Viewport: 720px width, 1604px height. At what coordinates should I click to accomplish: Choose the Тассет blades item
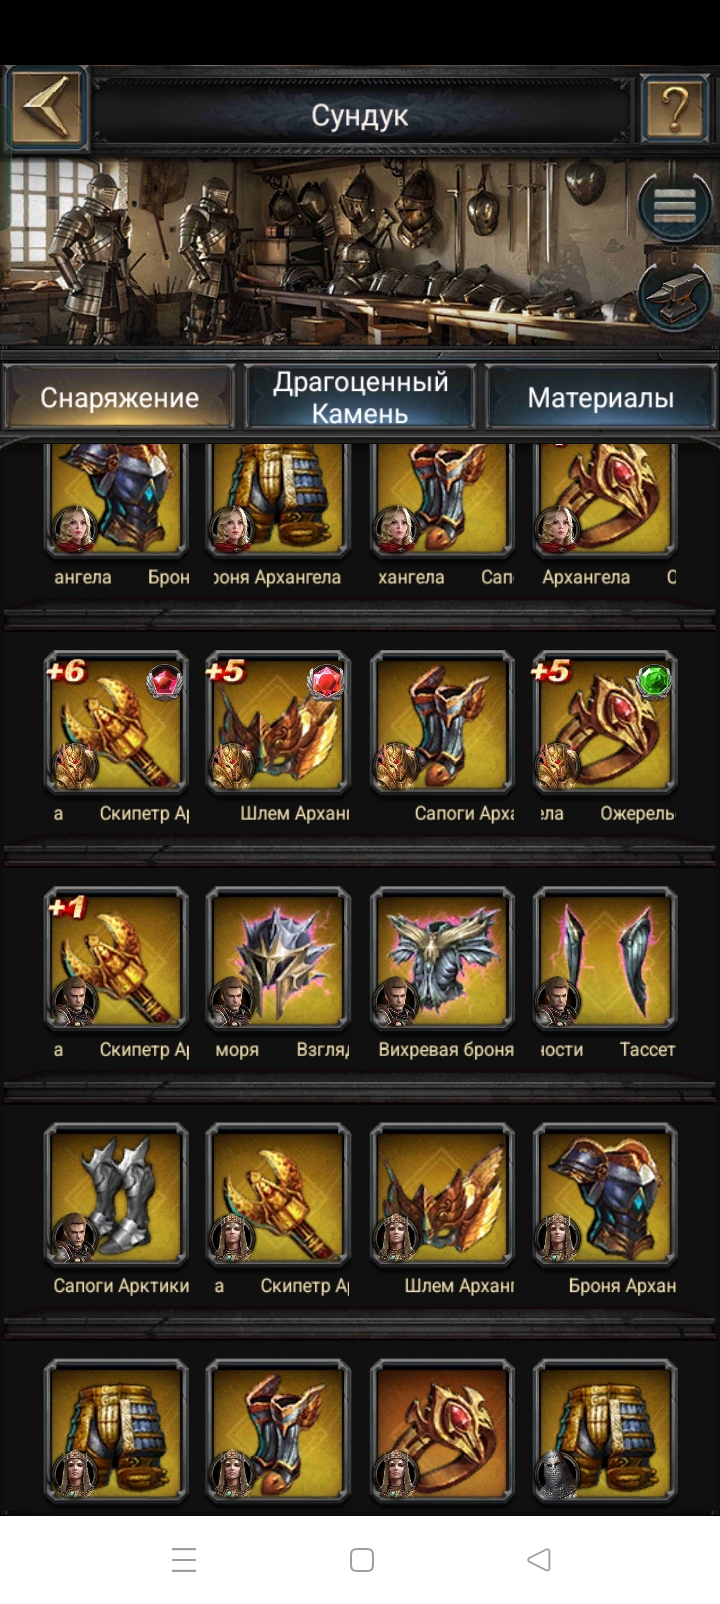[605, 959]
